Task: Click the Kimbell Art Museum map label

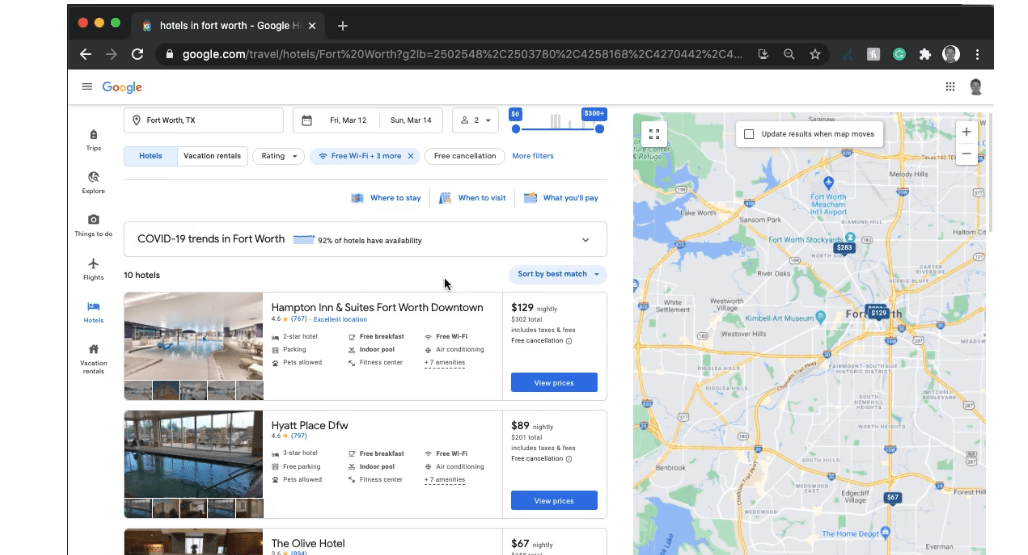Action: (779, 318)
